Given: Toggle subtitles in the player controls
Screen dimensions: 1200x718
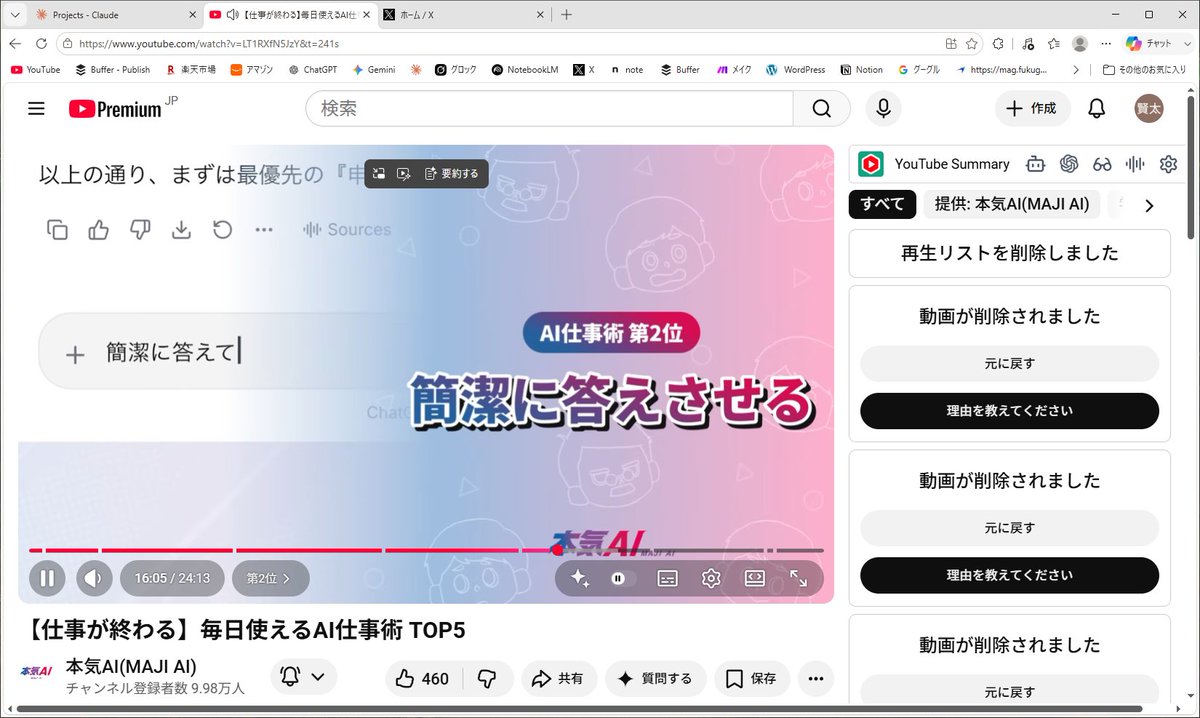Looking at the screenshot, I should (x=667, y=578).
